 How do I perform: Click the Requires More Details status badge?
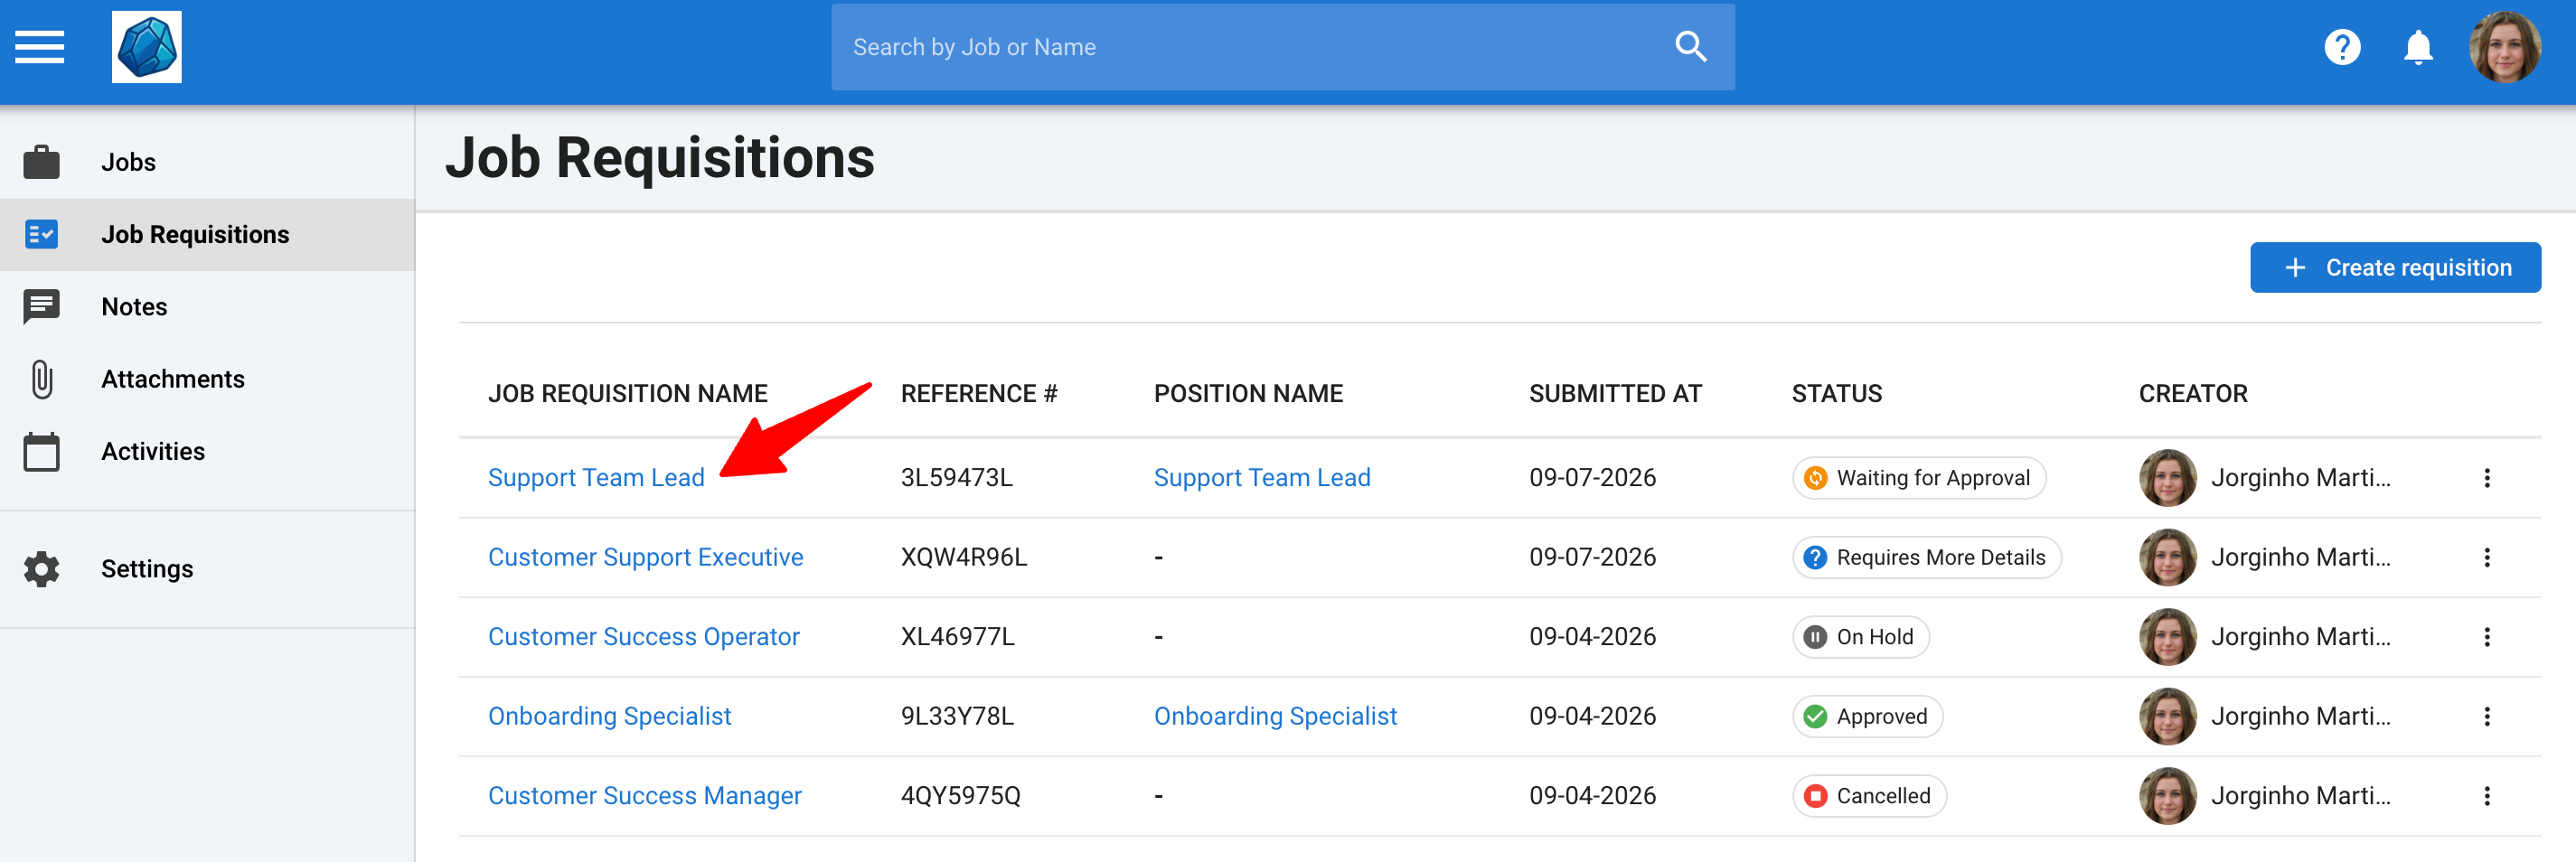point(1926,557)
